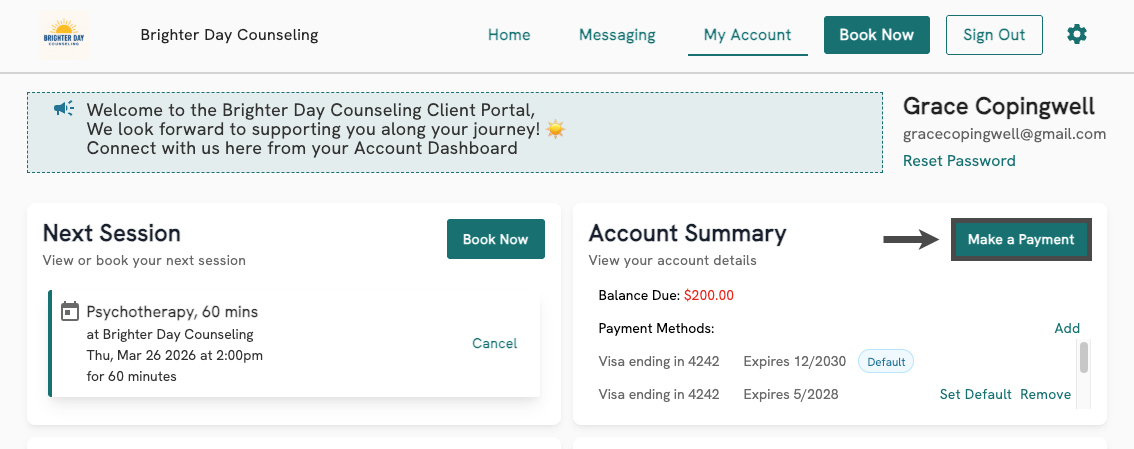Click the Reset Password link
Screen dimensions: 1134x449
click(x=959, y=161)
